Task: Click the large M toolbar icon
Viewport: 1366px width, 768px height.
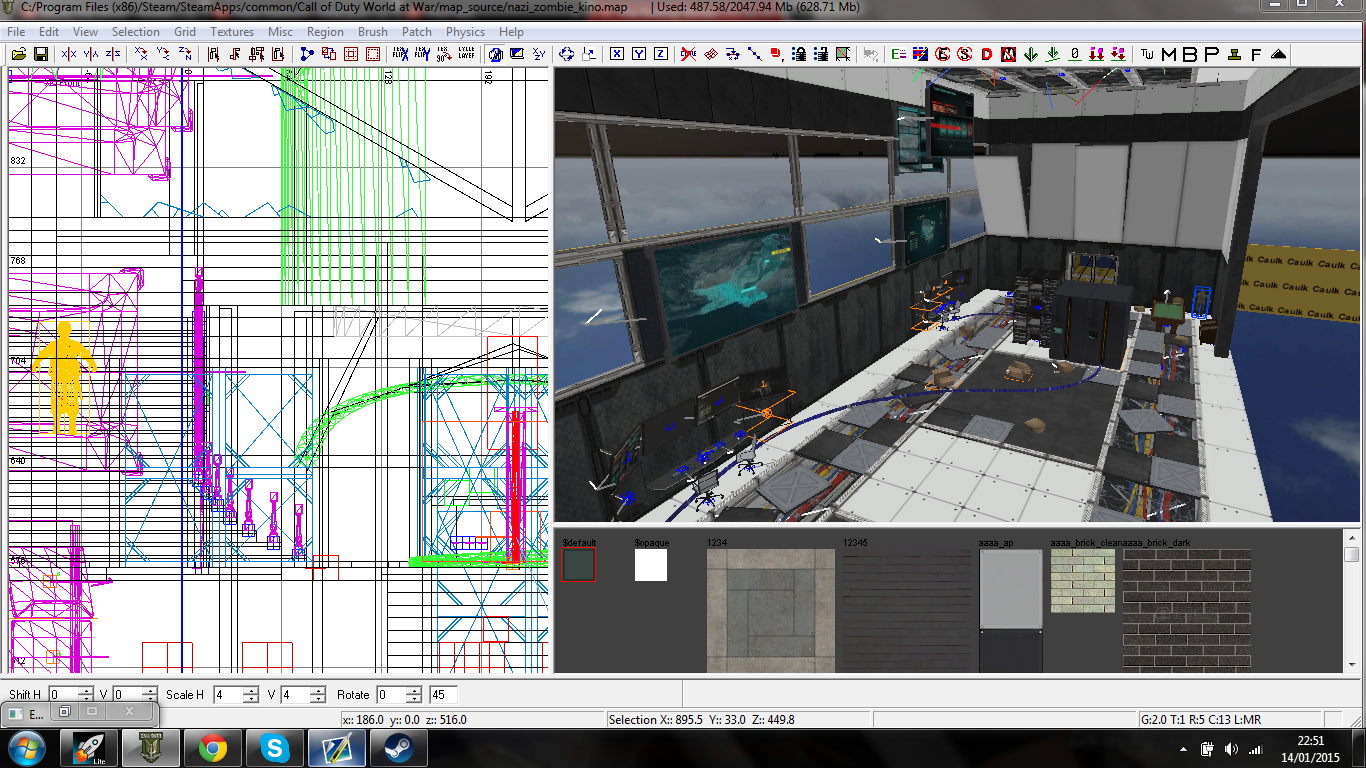Action: 1168,54
